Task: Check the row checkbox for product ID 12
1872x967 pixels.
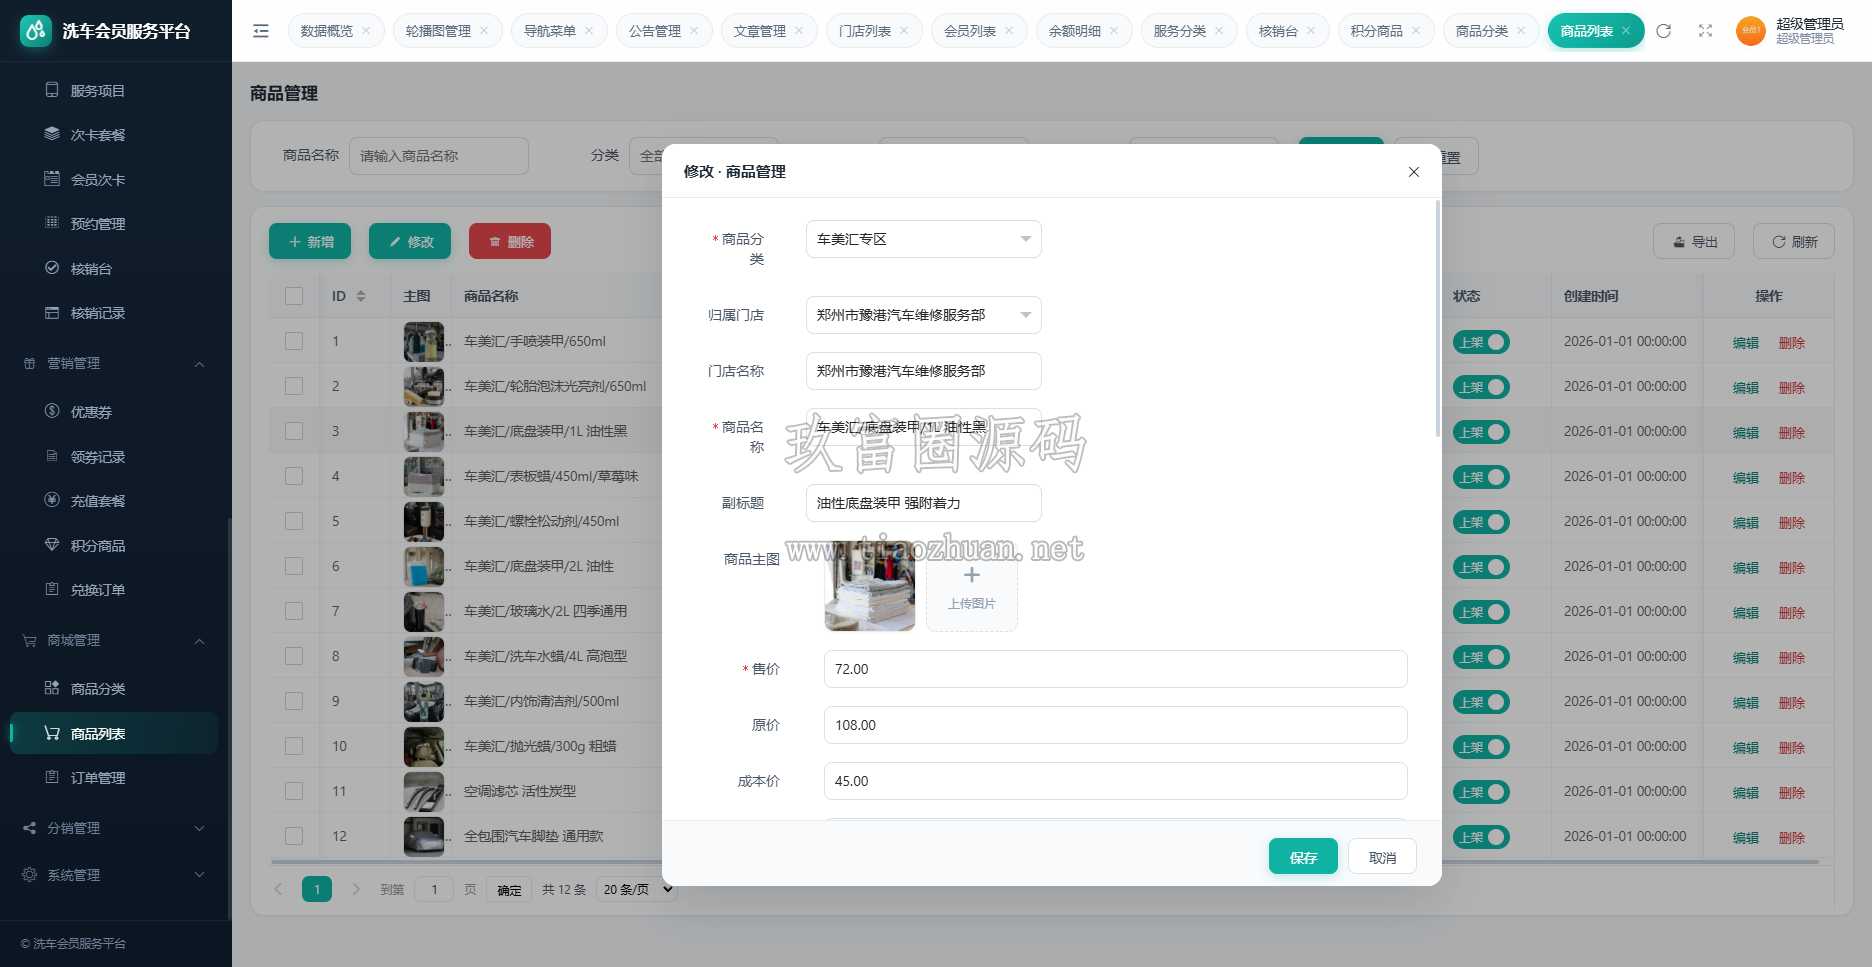Action: (294, 836)
